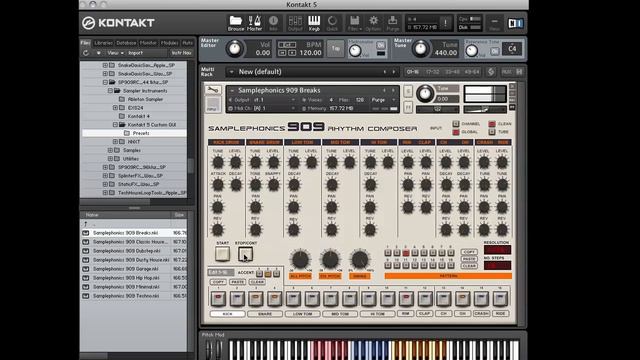
Task: Toggle the Global input checkbox
Action: point(456,132)
